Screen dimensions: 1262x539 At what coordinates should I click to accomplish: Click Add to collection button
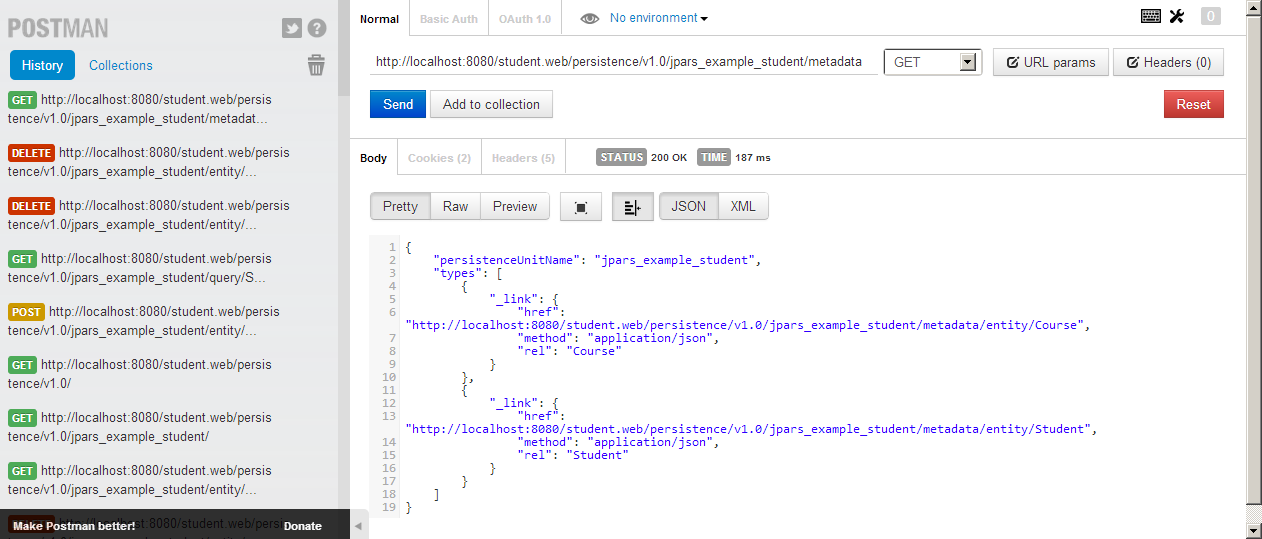[x=491, y=104]
